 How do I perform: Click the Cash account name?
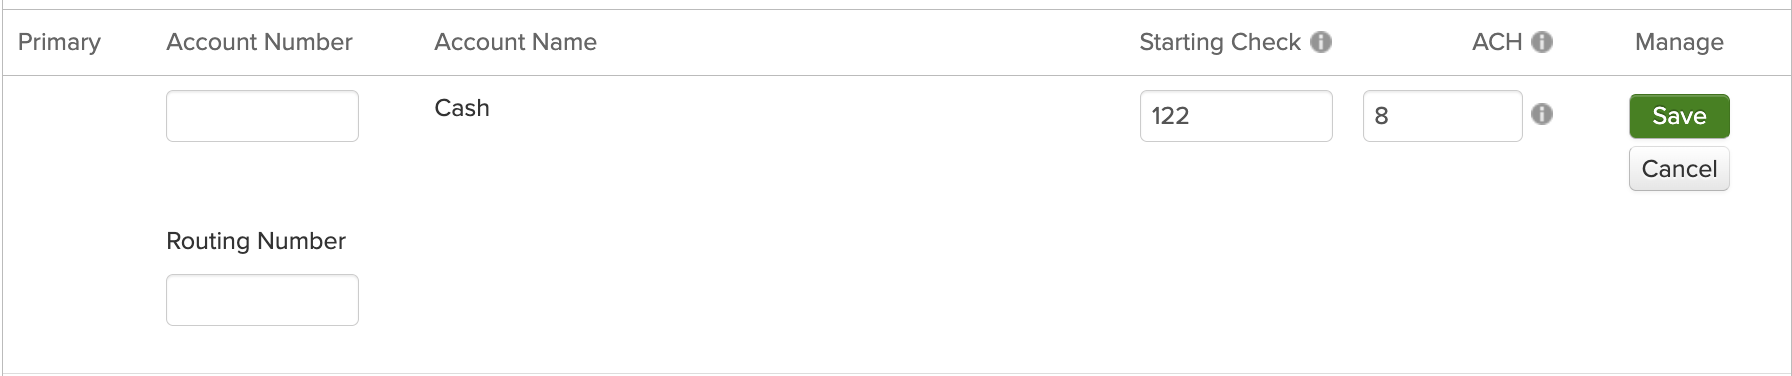[462, 108]
